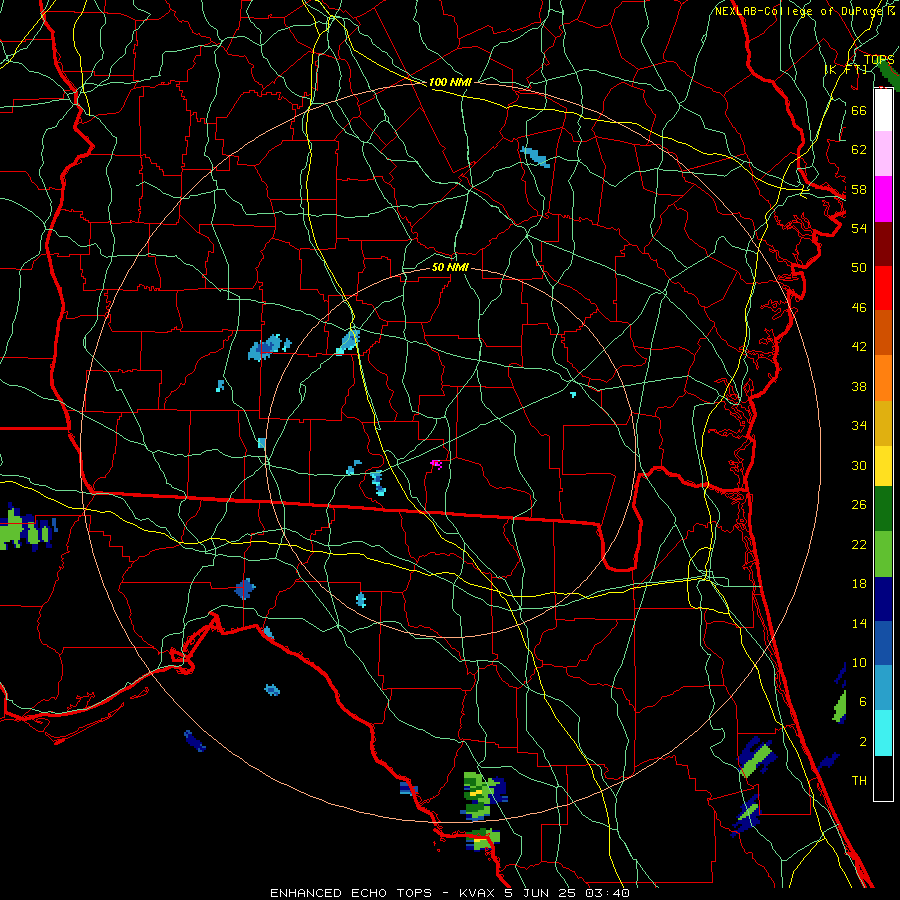
Task: Click the legend value "30"
Action: (859, 465)
